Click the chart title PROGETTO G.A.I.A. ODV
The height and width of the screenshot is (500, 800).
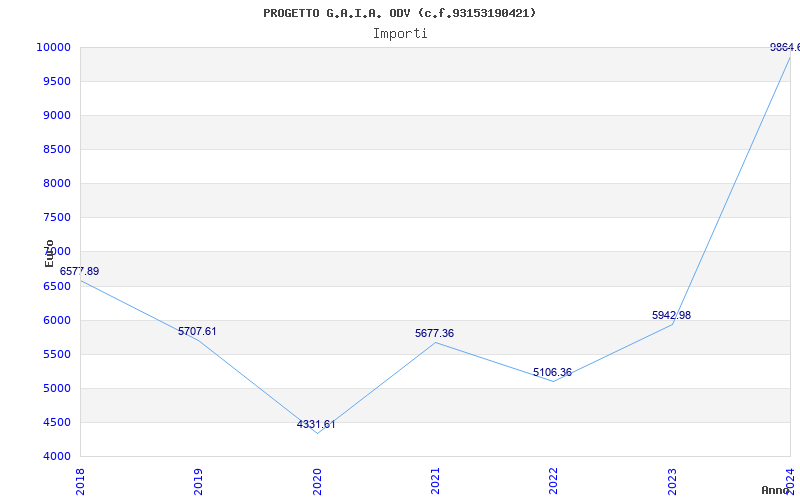(399, 13)
